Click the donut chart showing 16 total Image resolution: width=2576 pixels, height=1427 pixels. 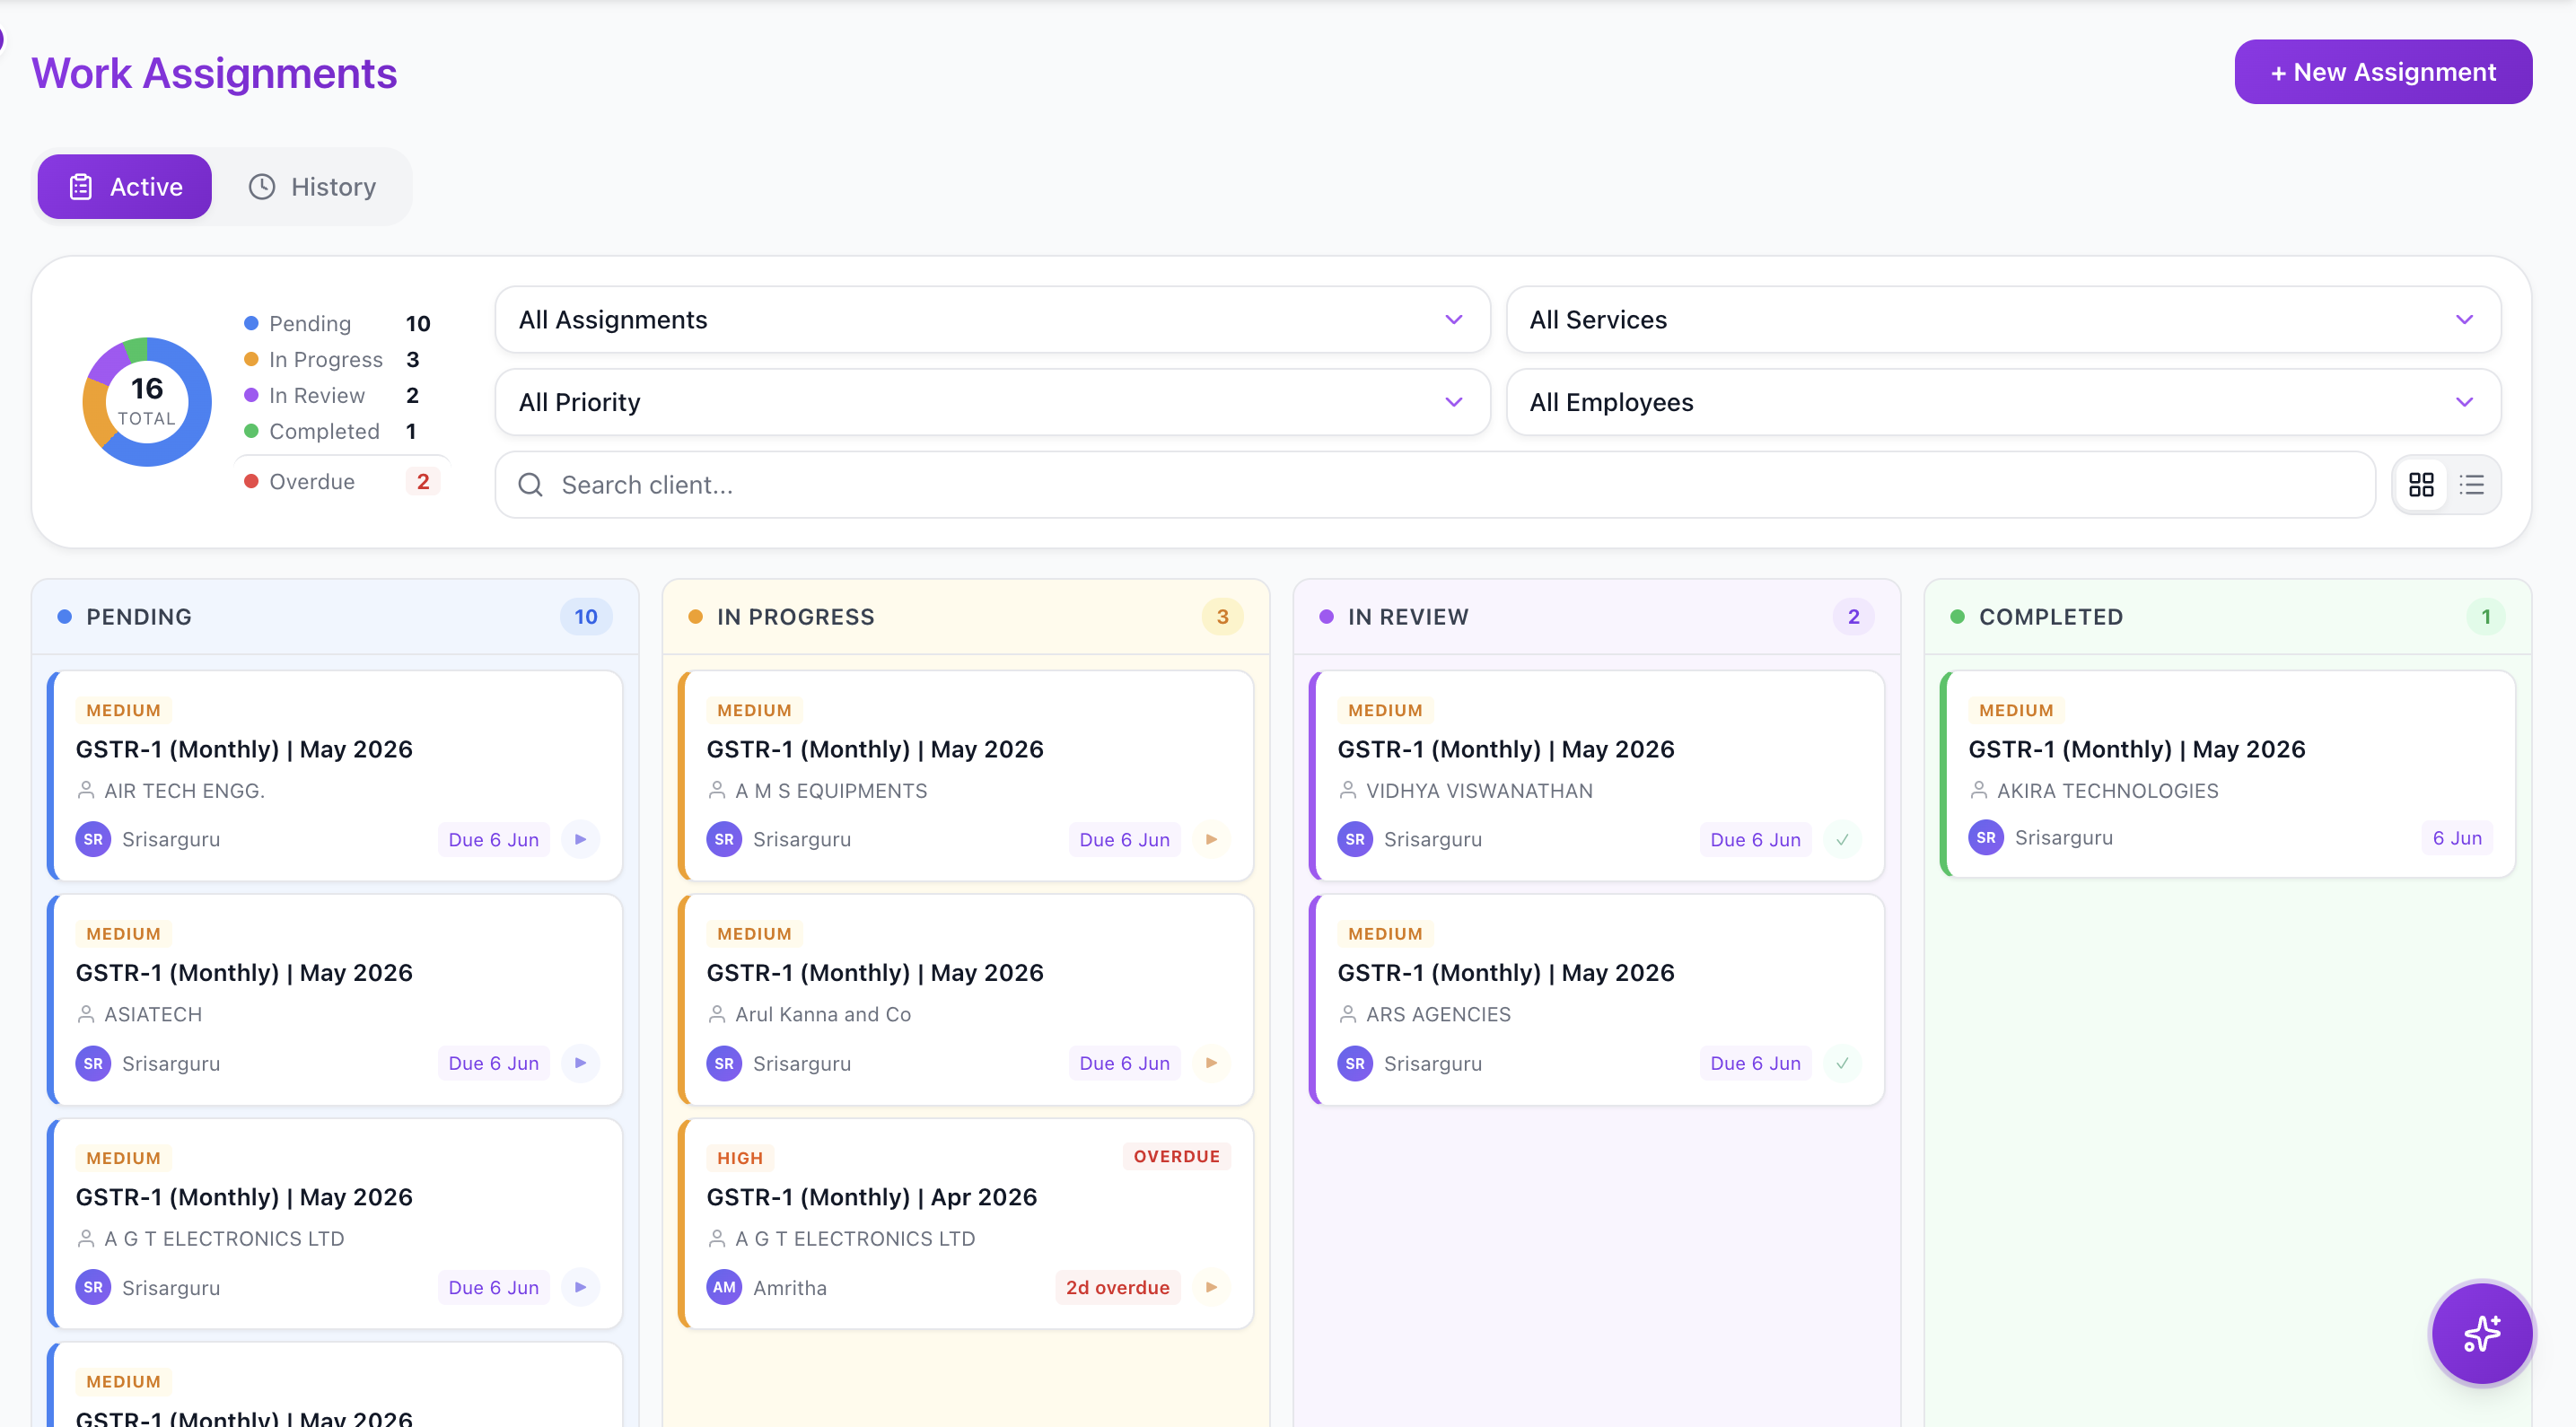pos(147,402)
